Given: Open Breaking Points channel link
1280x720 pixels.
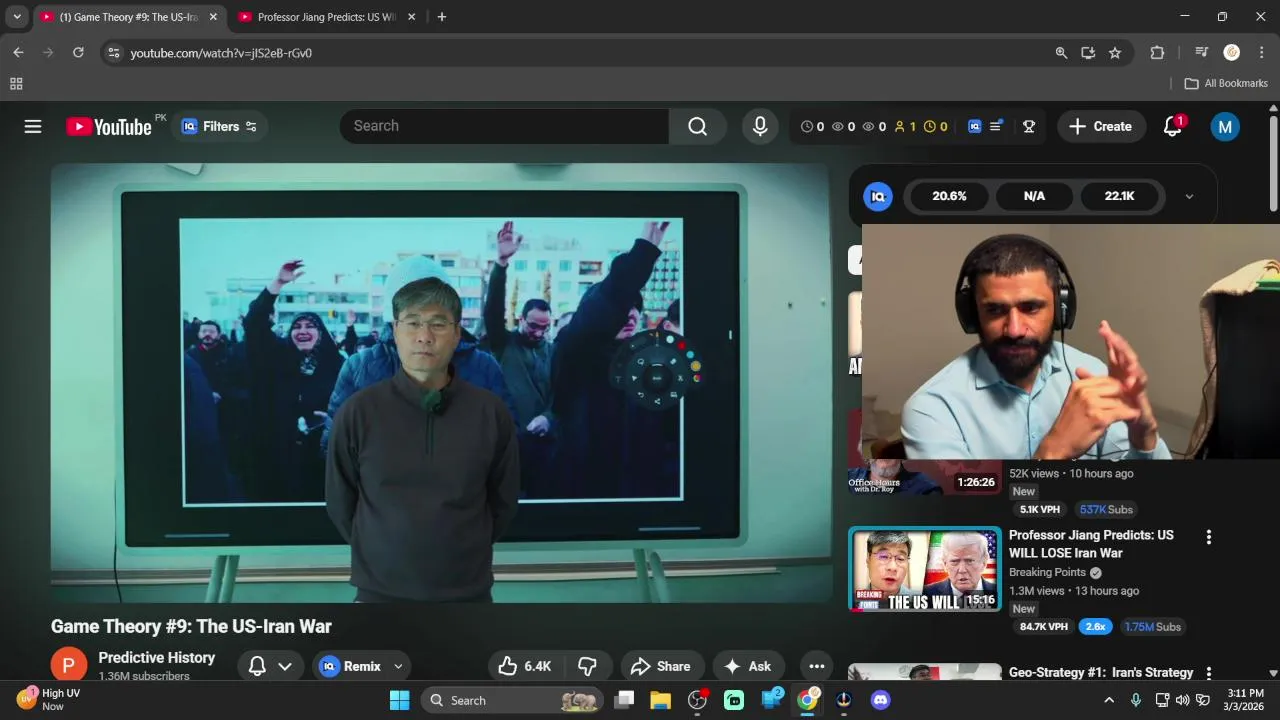Looking at the screenshot, I should click(x=1047, y=572).
